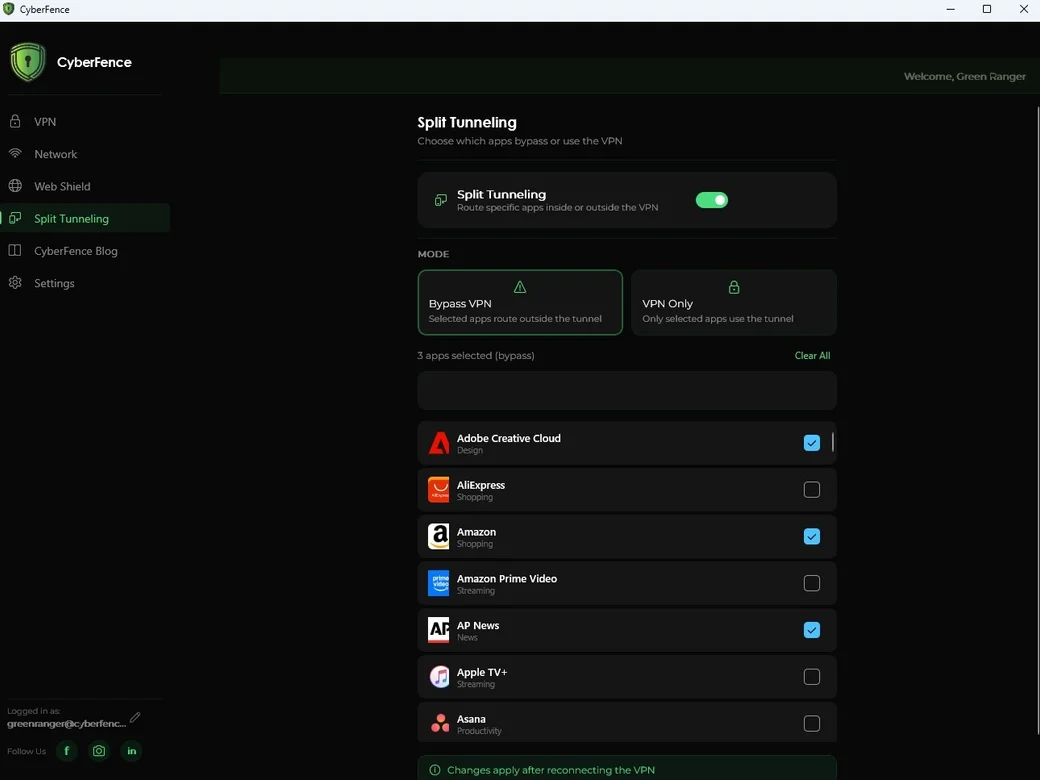Image resolution: width=1040 pixels, height=780 pixels.
Task: Check the Asana checkbox
Action: 812,724
